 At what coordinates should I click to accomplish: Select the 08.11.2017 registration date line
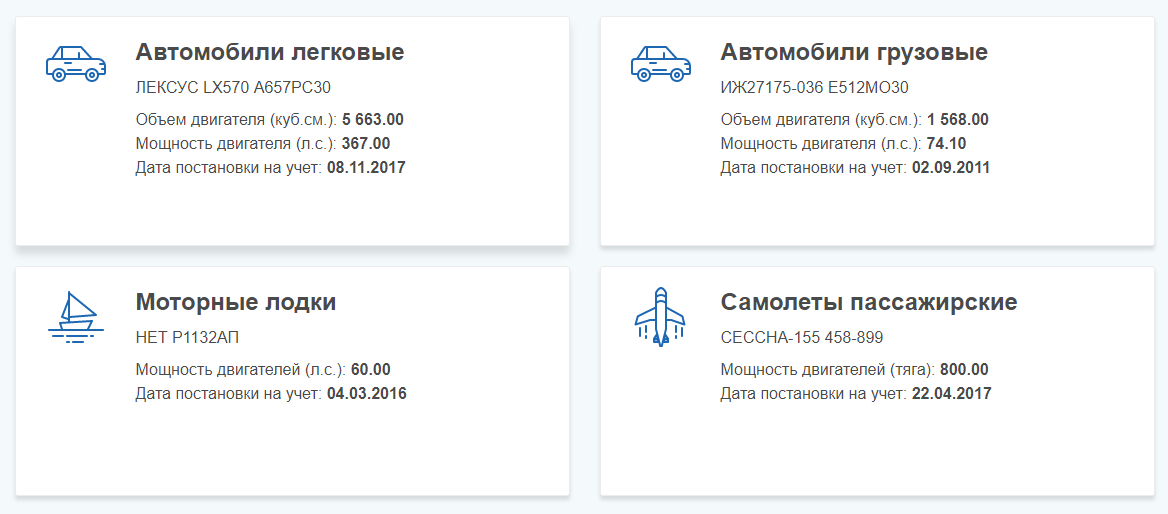[270, 167]
